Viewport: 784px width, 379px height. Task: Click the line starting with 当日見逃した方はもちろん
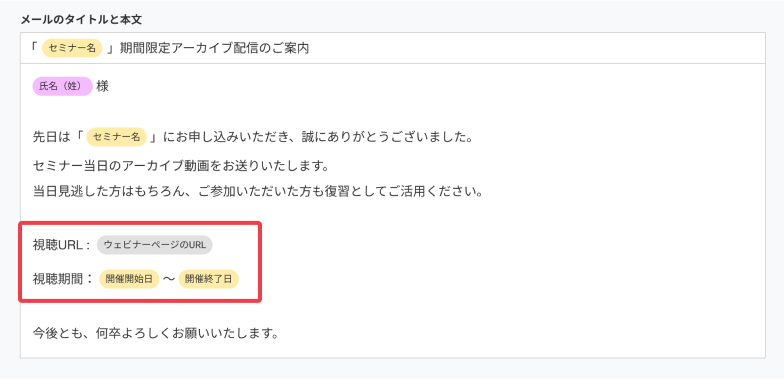[258, 192]
